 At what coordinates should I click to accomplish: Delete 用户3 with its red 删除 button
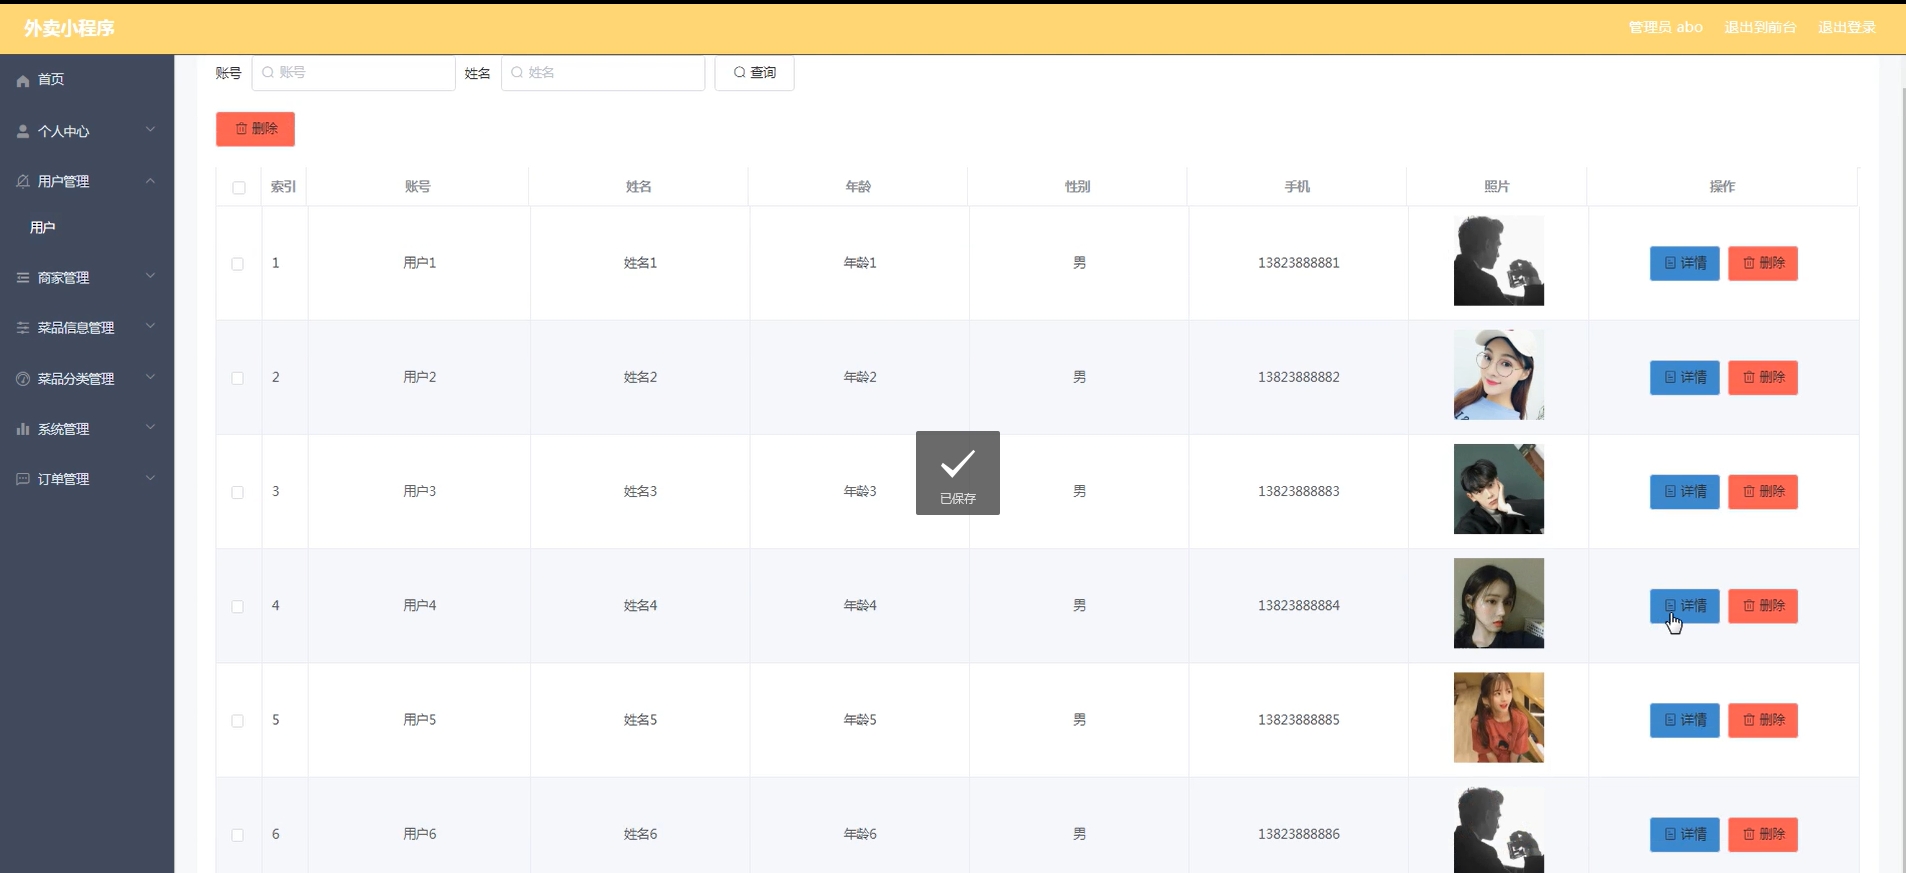point(1762,492)
